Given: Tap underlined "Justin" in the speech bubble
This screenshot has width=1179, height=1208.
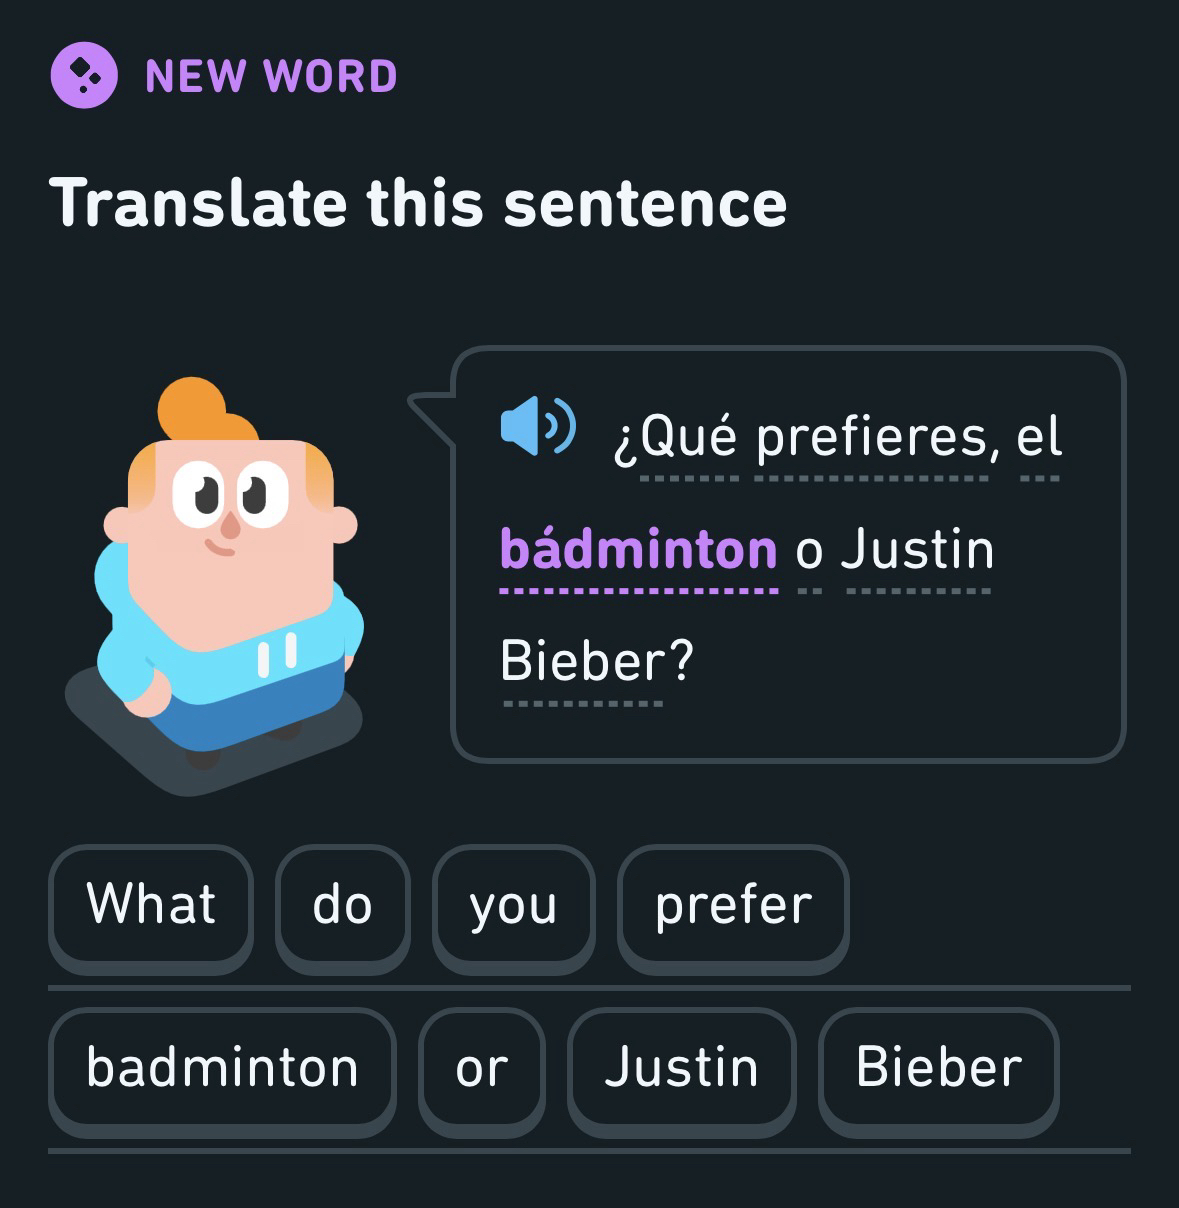Looking at the screenshot, I should tap(917, 550).
